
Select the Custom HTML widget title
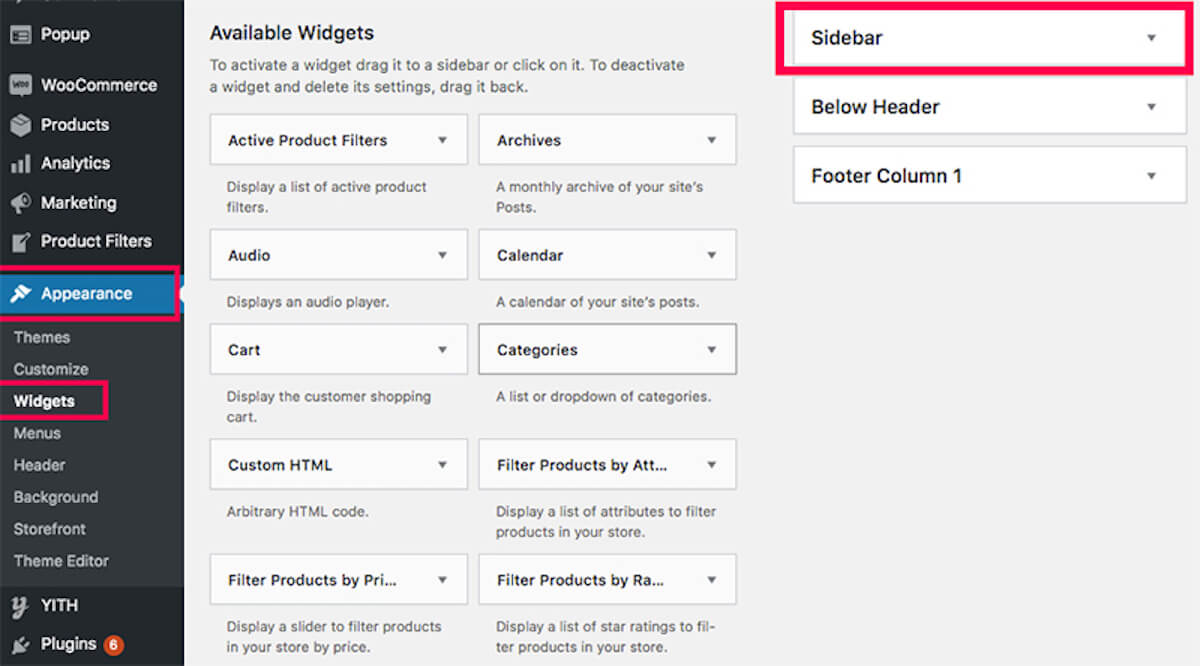coord(280,465)
